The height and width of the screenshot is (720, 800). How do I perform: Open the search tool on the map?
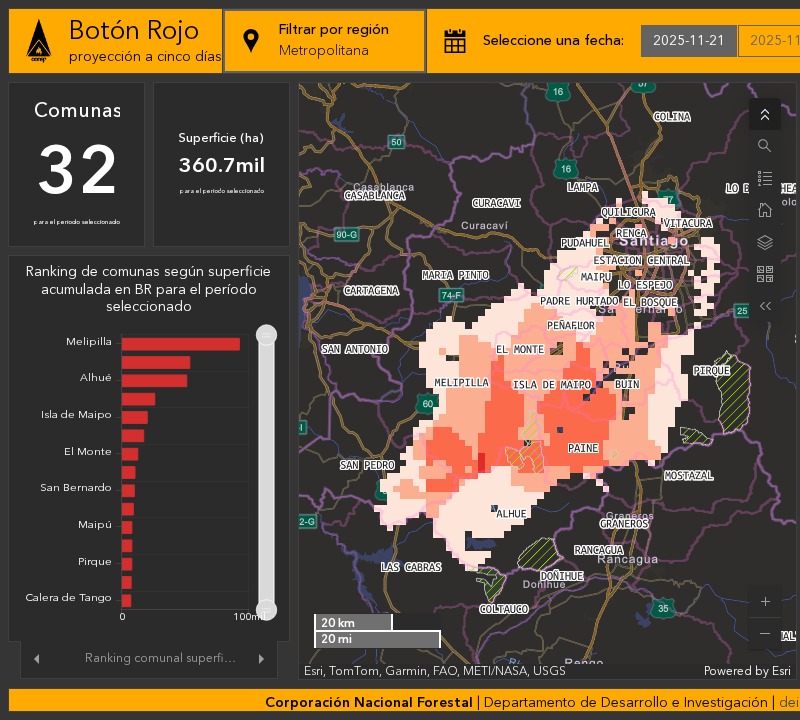coord(765,145)
